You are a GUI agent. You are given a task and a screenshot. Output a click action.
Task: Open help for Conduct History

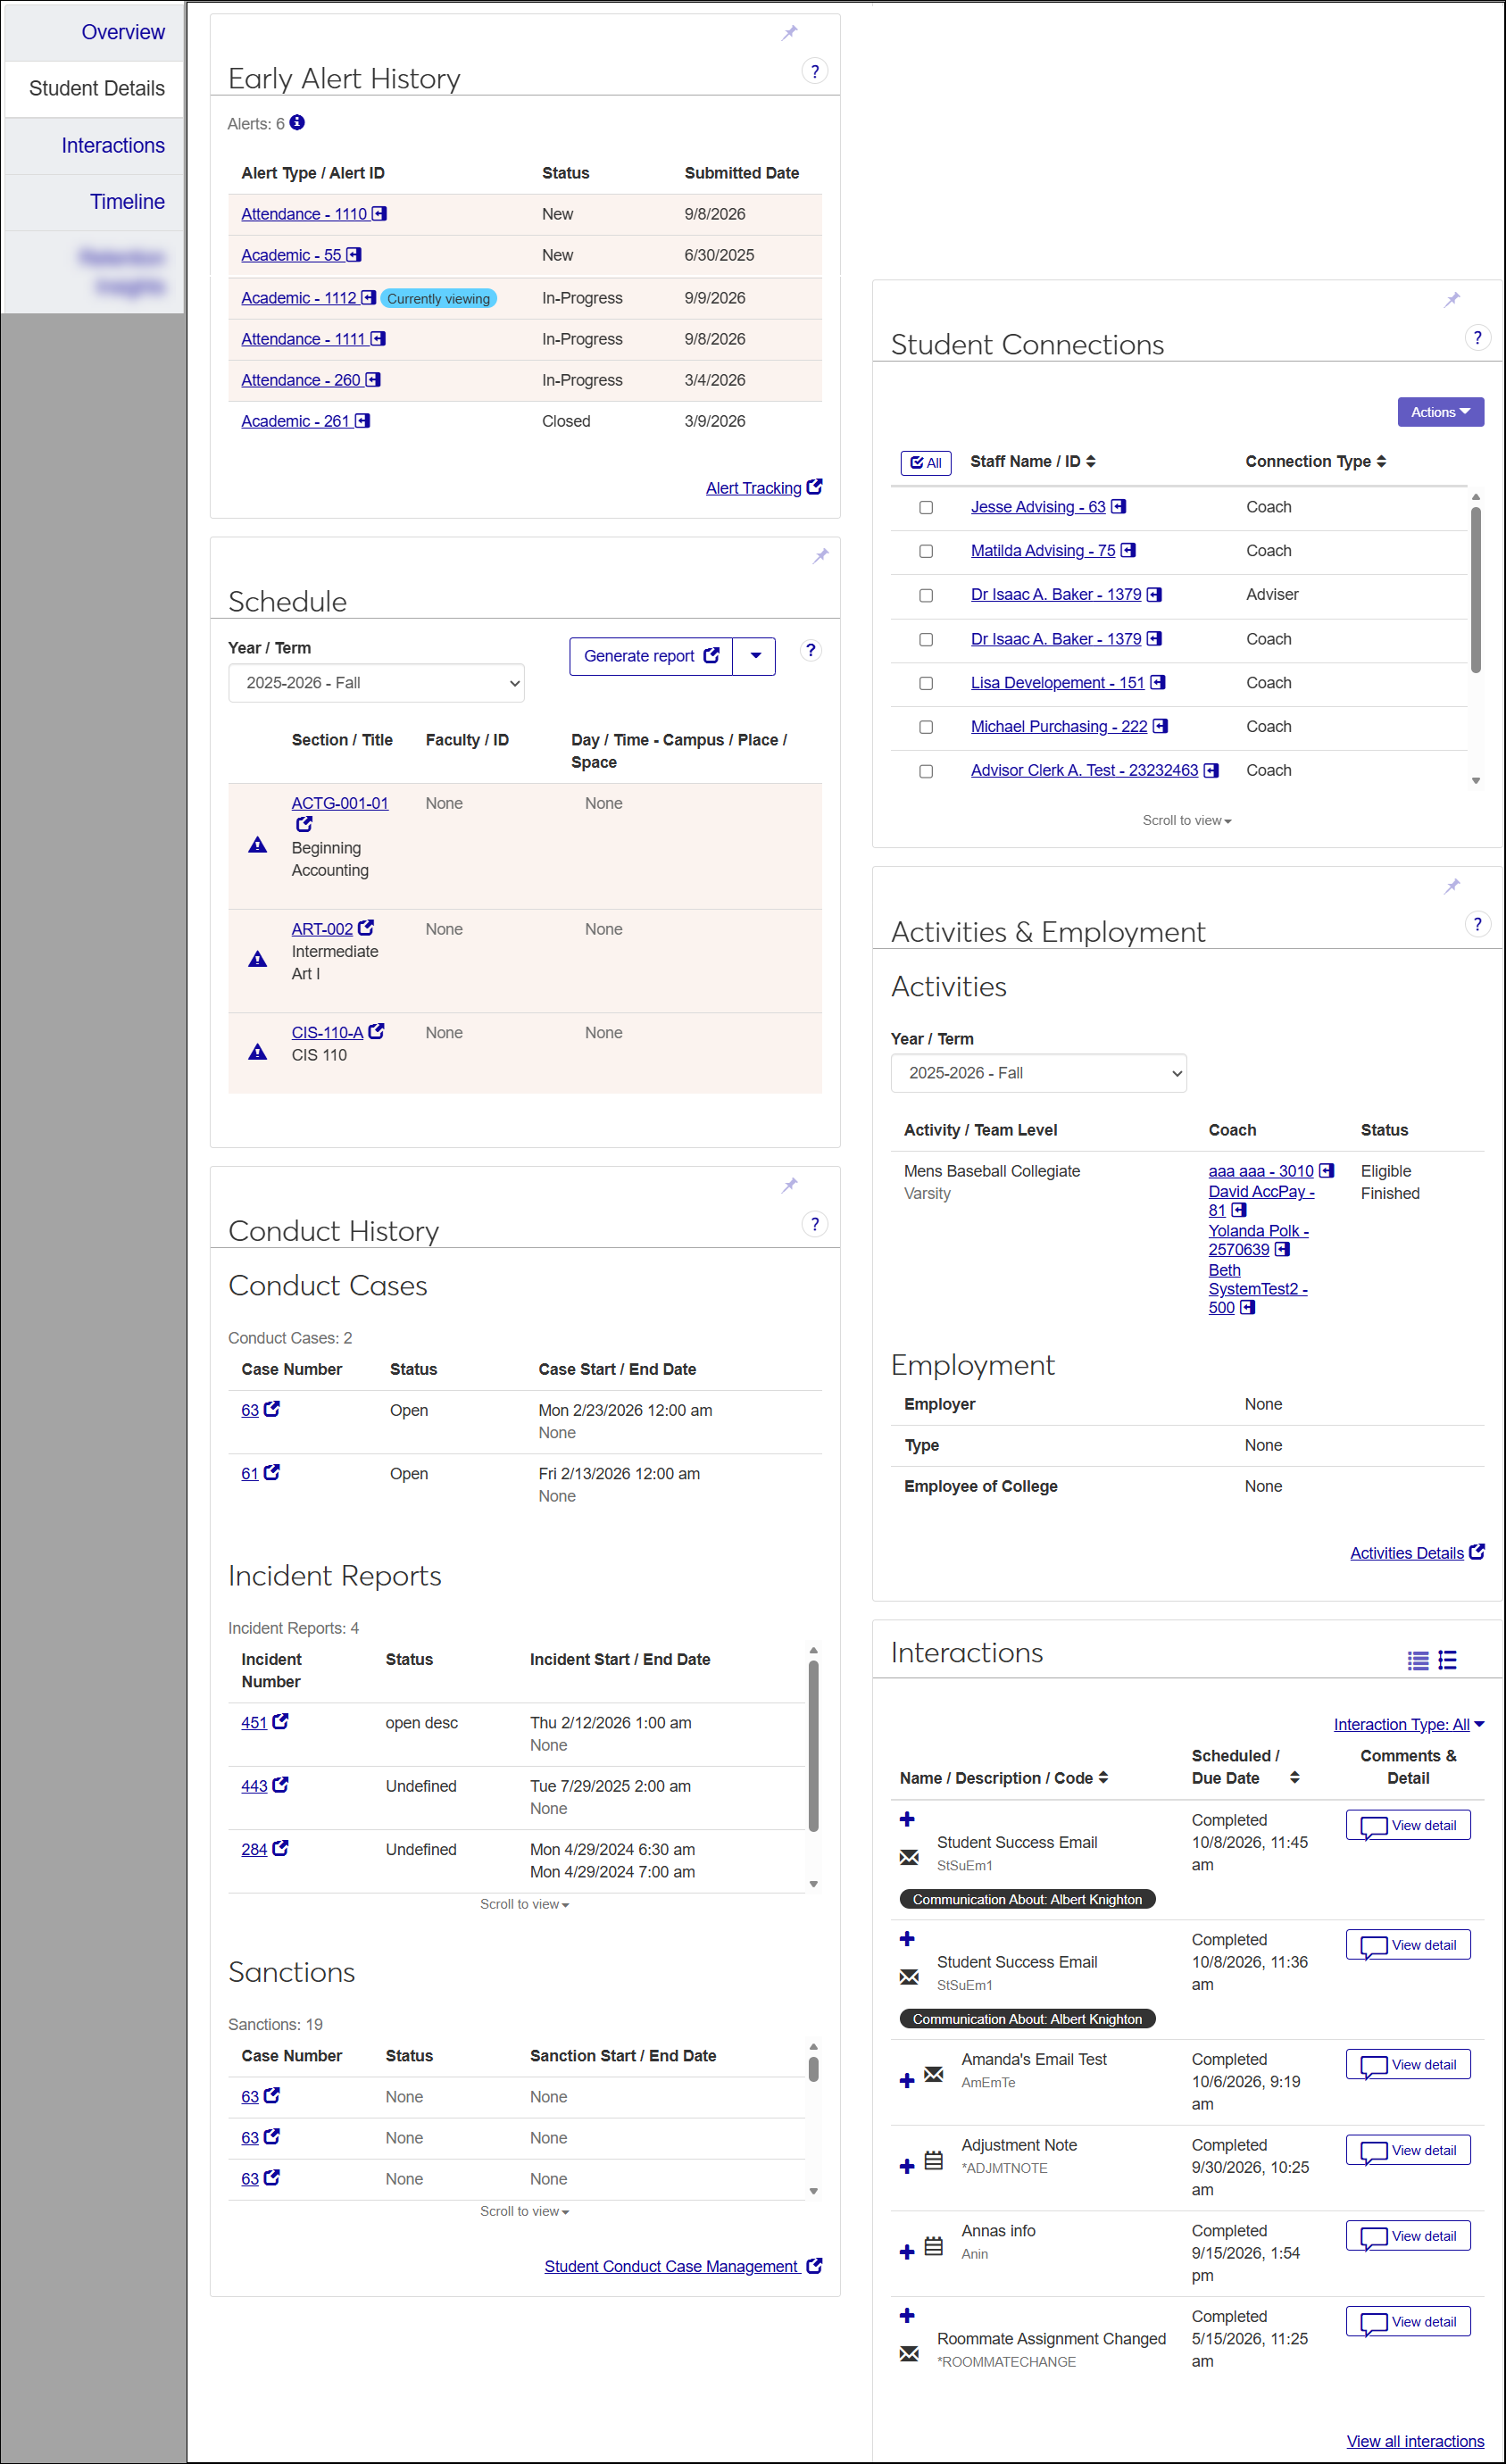click(815, 1224)
